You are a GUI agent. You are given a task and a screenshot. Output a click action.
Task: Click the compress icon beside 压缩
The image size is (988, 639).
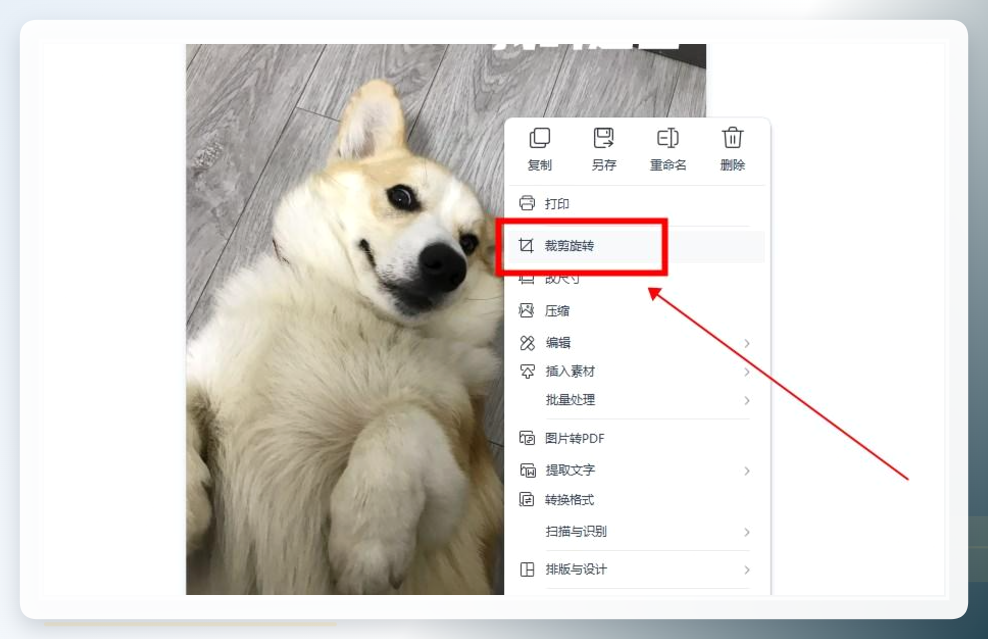point(526,310)
